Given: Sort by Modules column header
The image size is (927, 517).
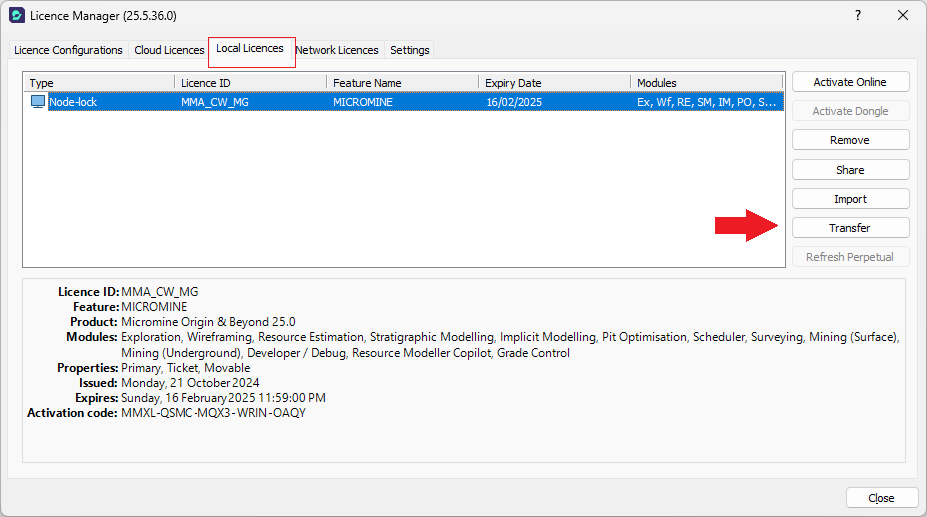Looking at the screenshot, I should [x=706, y=83].
